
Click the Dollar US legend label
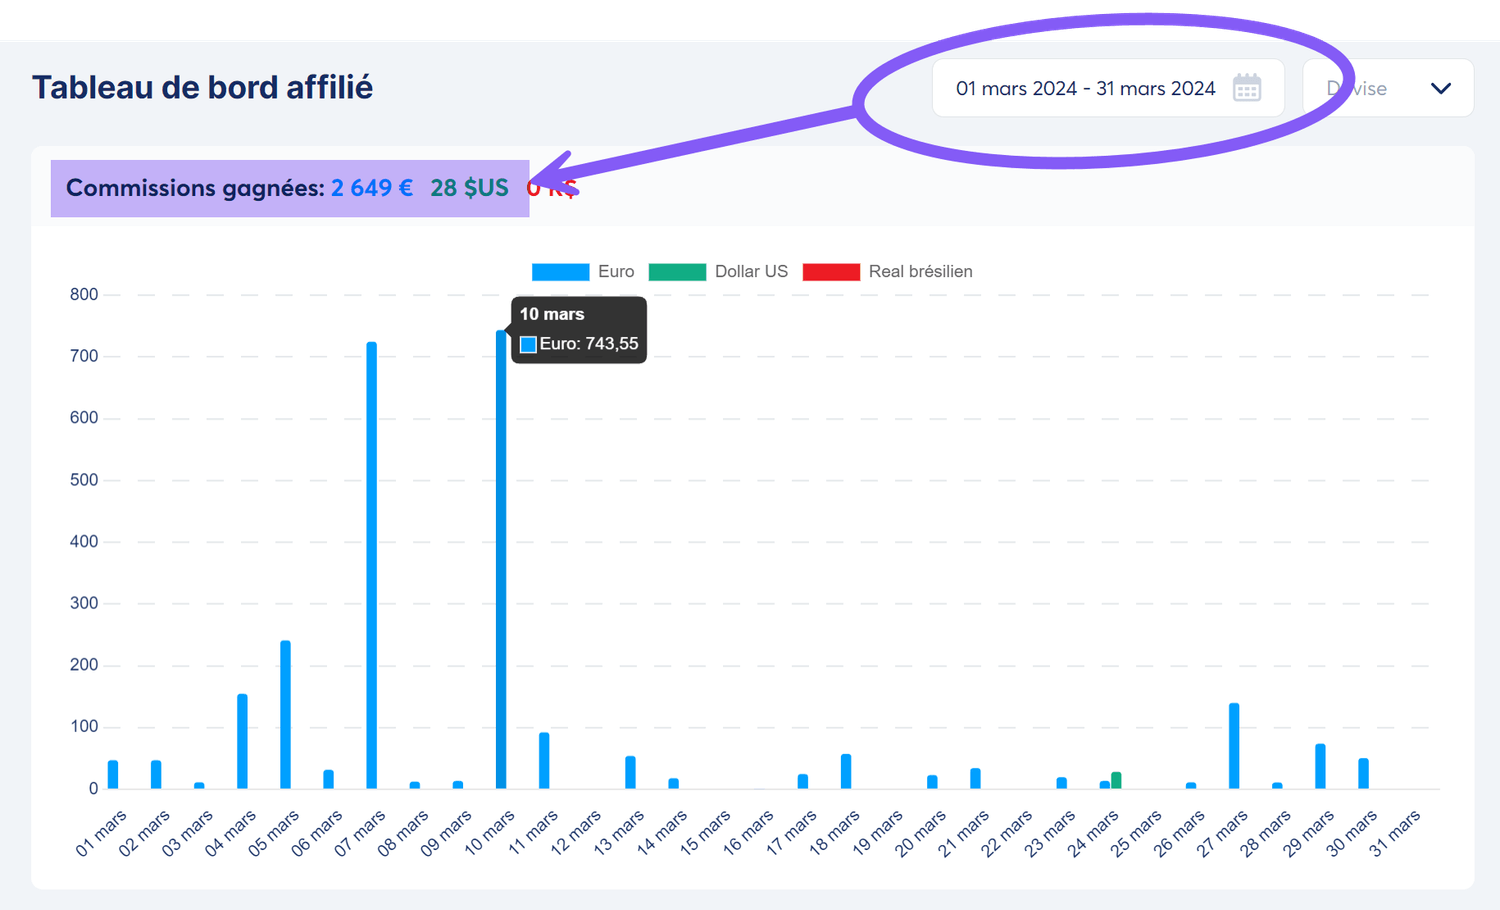tap(751, 272)
